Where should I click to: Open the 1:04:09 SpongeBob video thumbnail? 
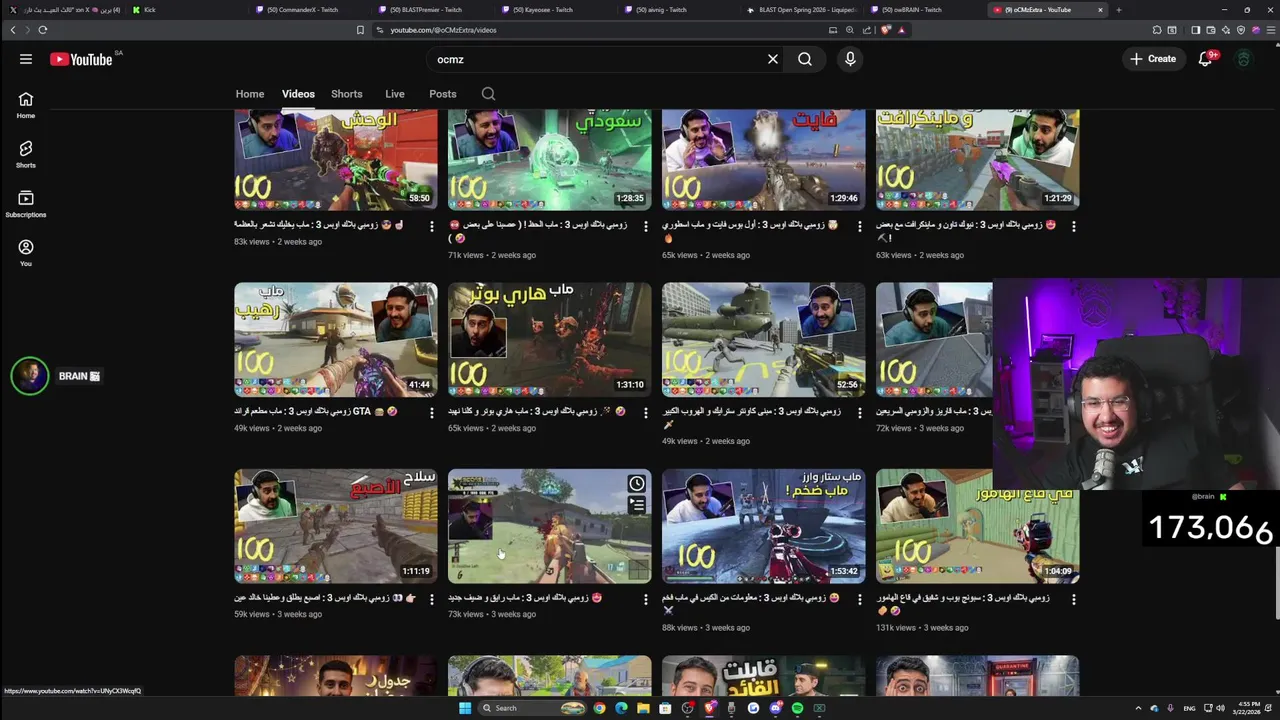coord(977,526)
